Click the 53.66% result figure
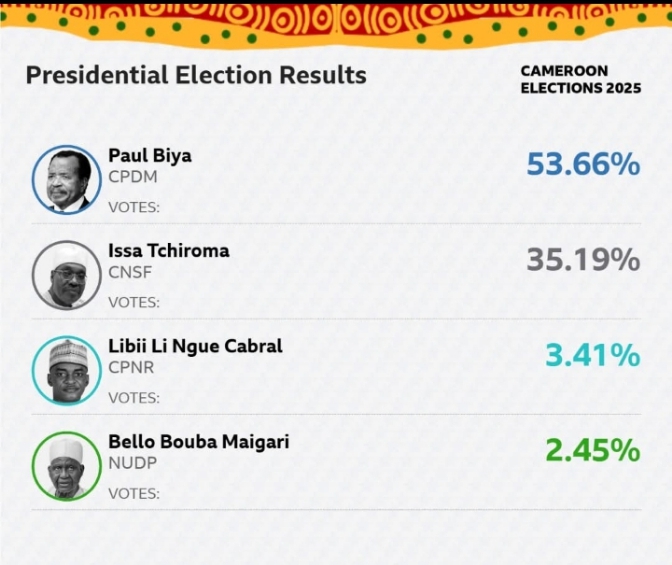672x565 pixels. [583, 164]
